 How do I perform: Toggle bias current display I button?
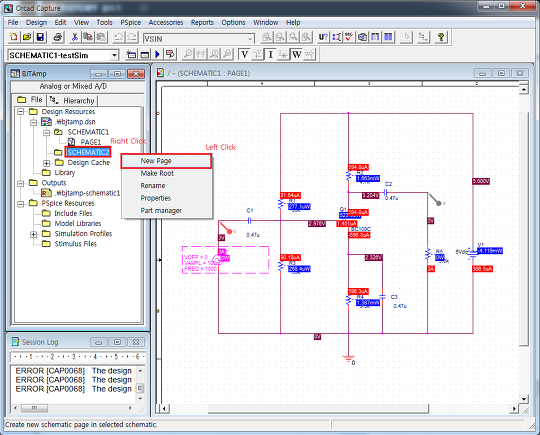pos(271,54)
